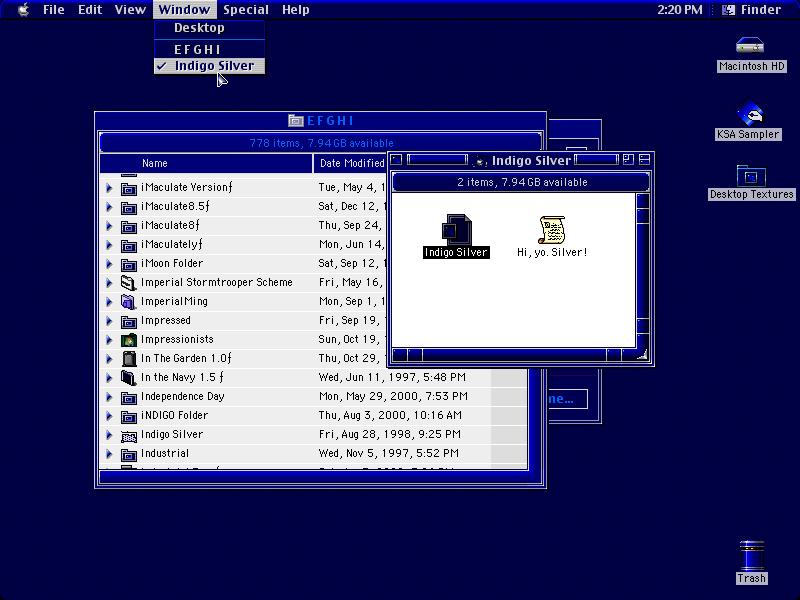Select Independence Day row name

[183, 396]
